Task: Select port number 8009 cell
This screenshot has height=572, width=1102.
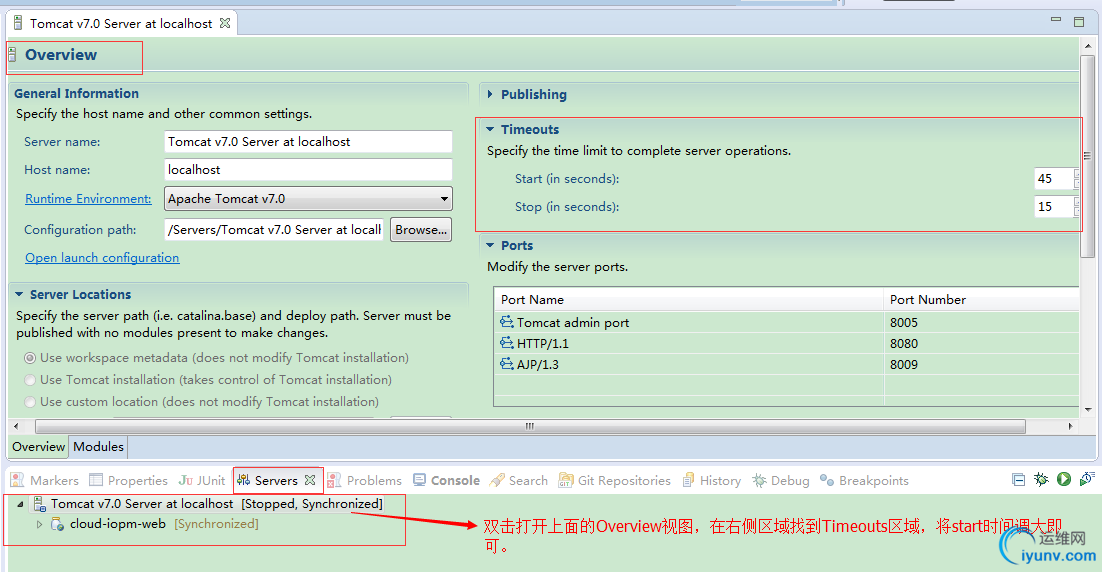Action: (982, 365)
